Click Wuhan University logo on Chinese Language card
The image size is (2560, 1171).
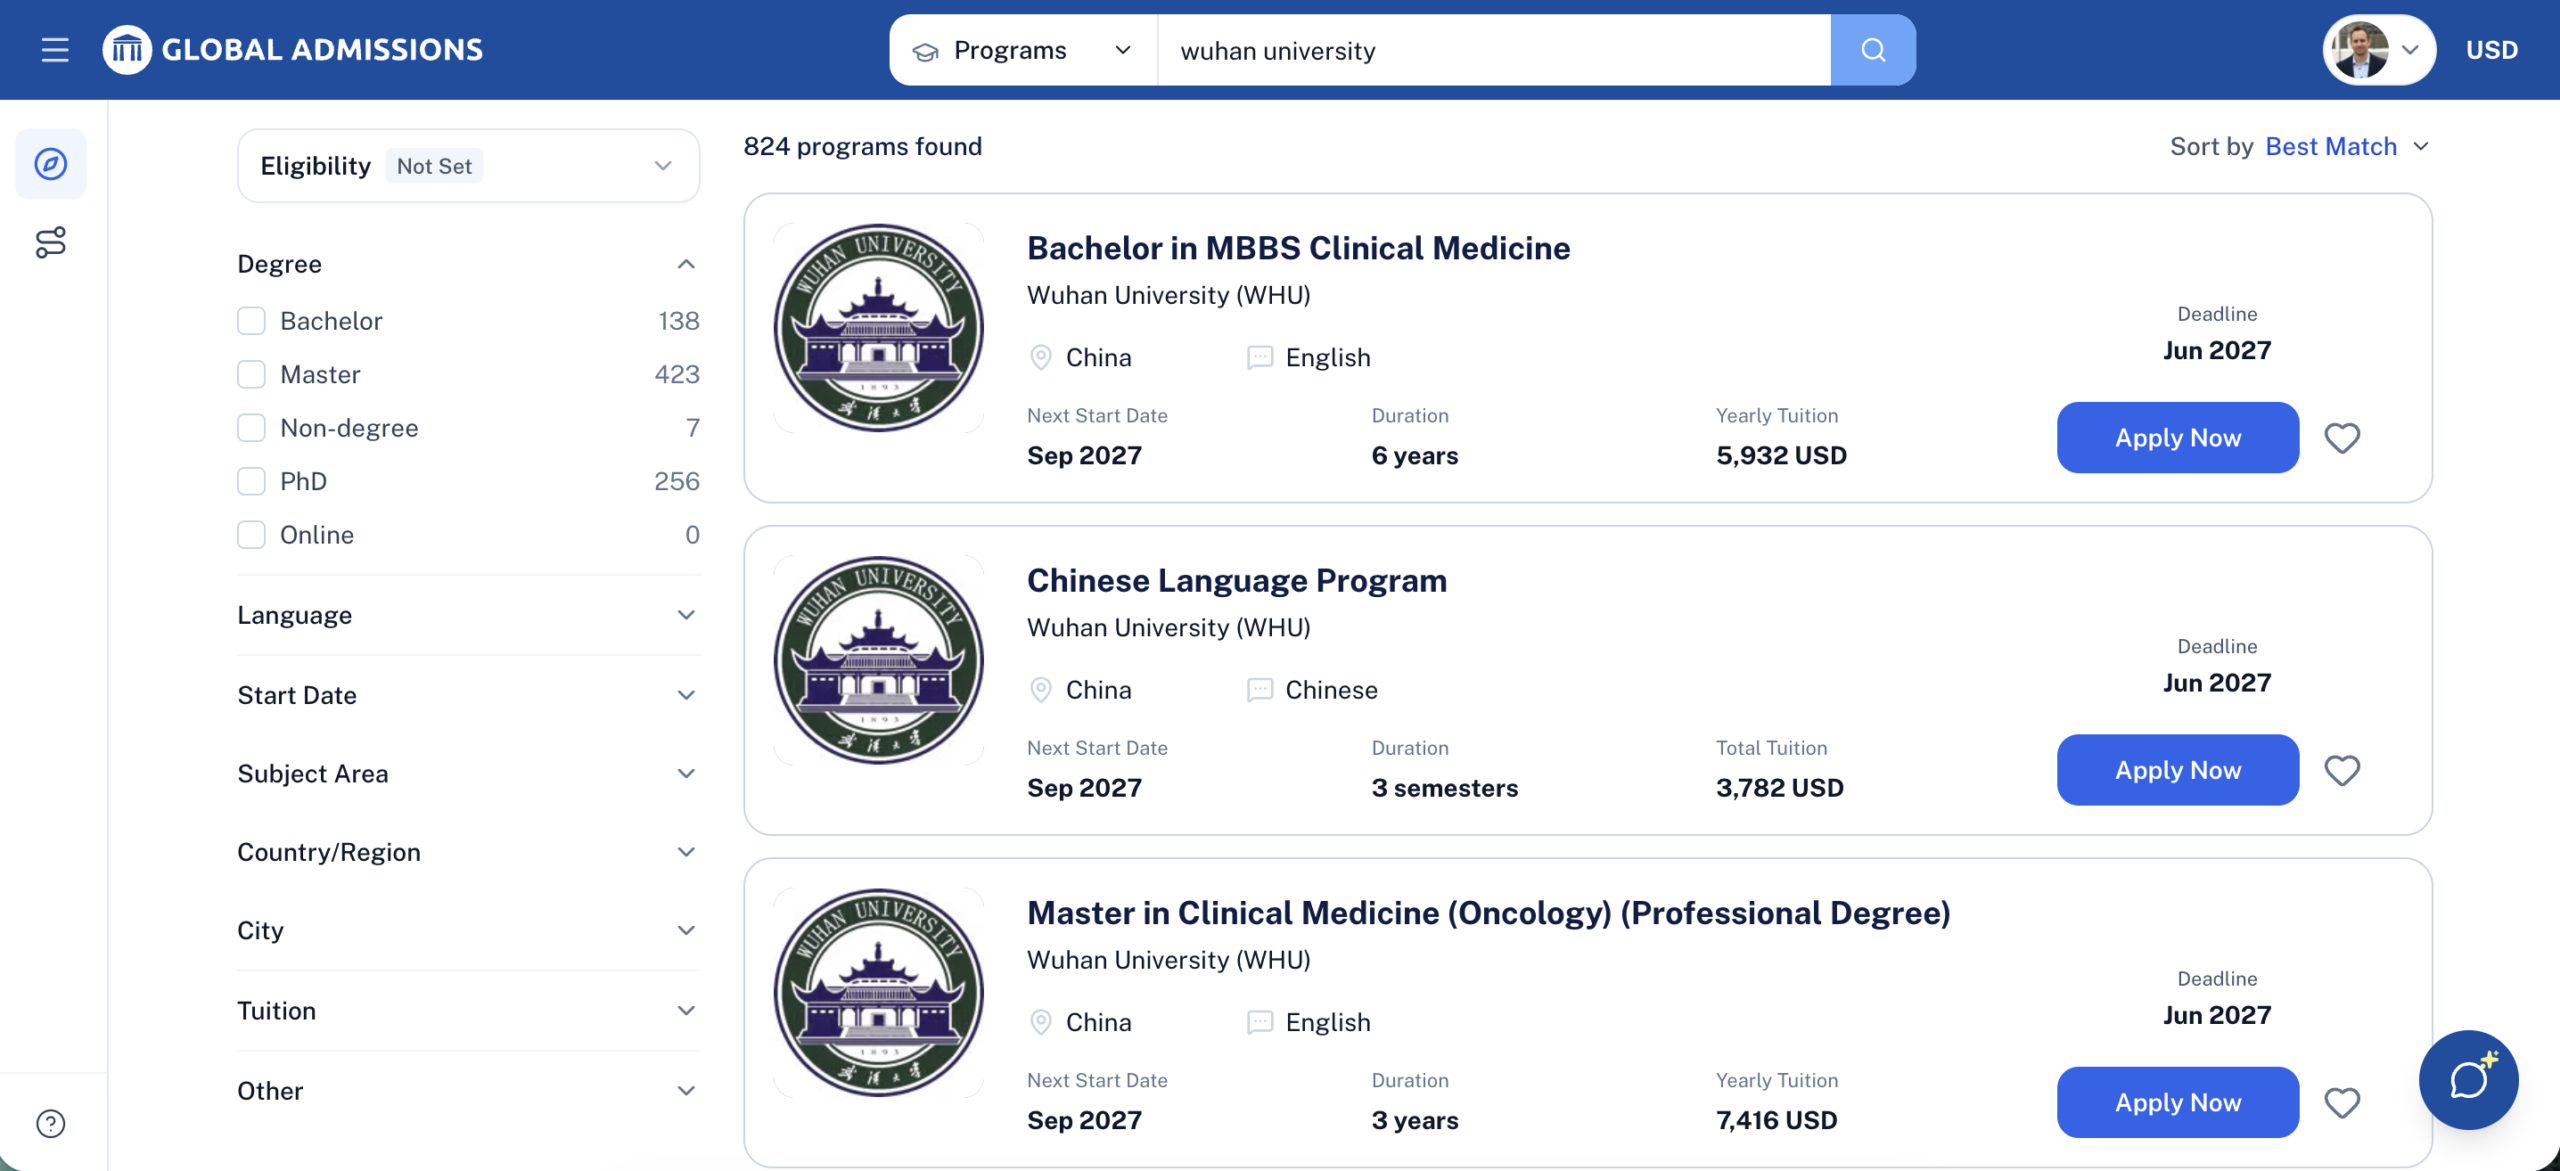879,660
